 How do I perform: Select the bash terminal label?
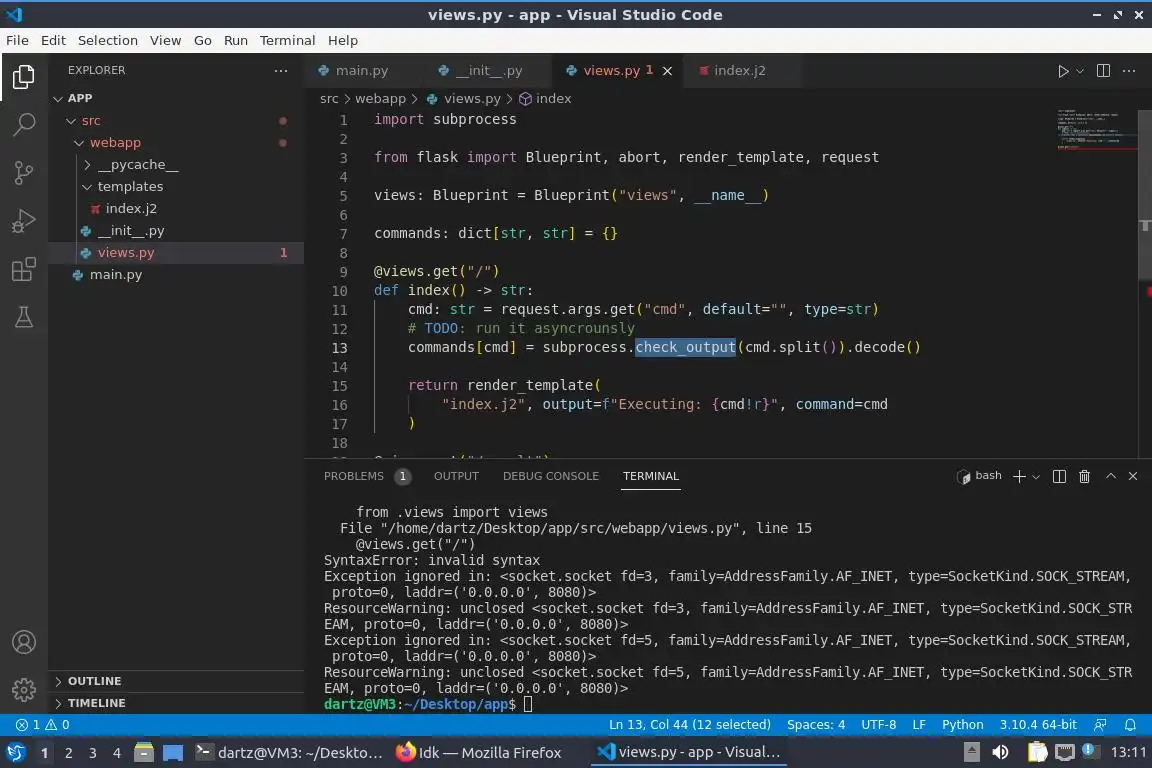click(x=979, y=476)
